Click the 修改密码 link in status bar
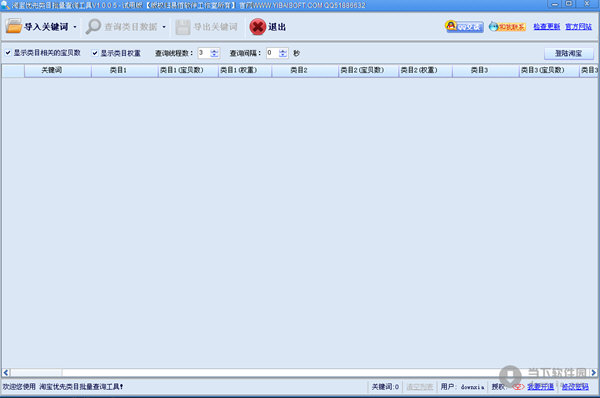600x398 pixels. click(575, 387)
